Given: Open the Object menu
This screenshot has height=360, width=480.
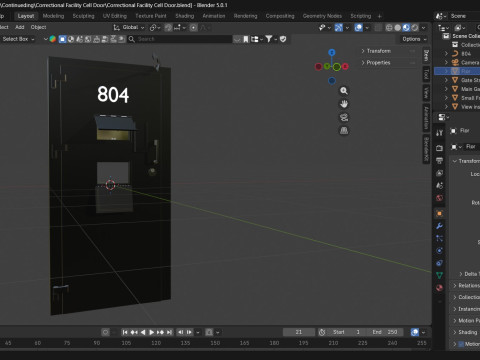Looking at the screenshot, I should click(38, 27).
